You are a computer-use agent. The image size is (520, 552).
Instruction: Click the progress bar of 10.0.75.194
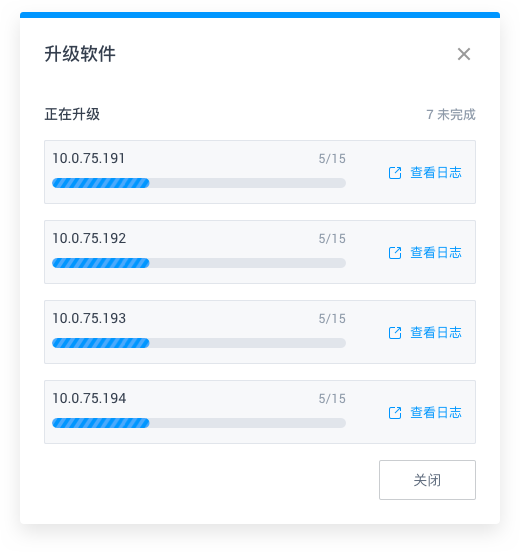point(199,423)
